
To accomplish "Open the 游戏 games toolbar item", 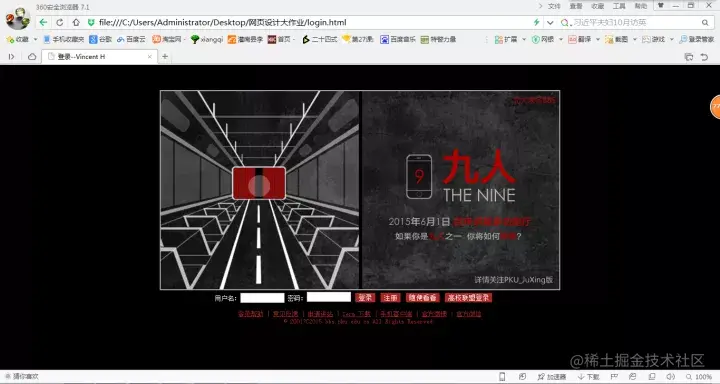I will click(653, 40).
